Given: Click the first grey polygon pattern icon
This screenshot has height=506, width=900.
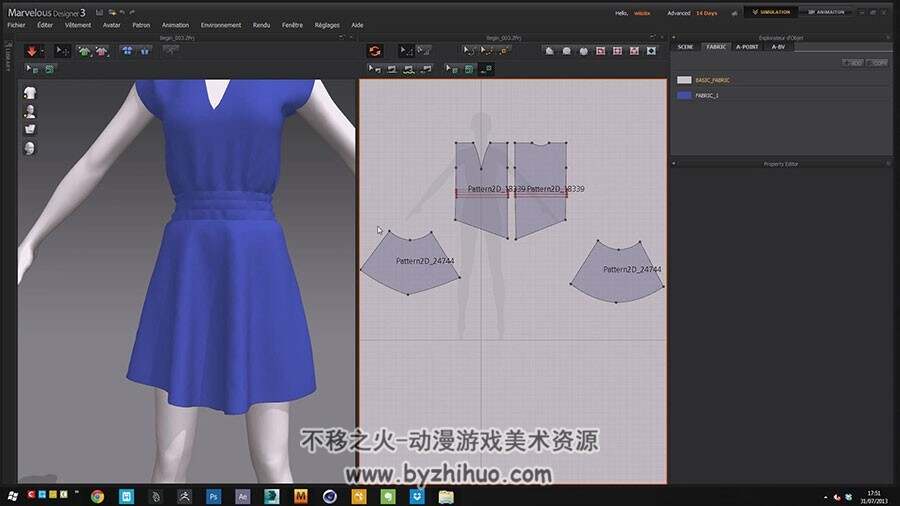Looking at the screenshot, I should 549,51.
